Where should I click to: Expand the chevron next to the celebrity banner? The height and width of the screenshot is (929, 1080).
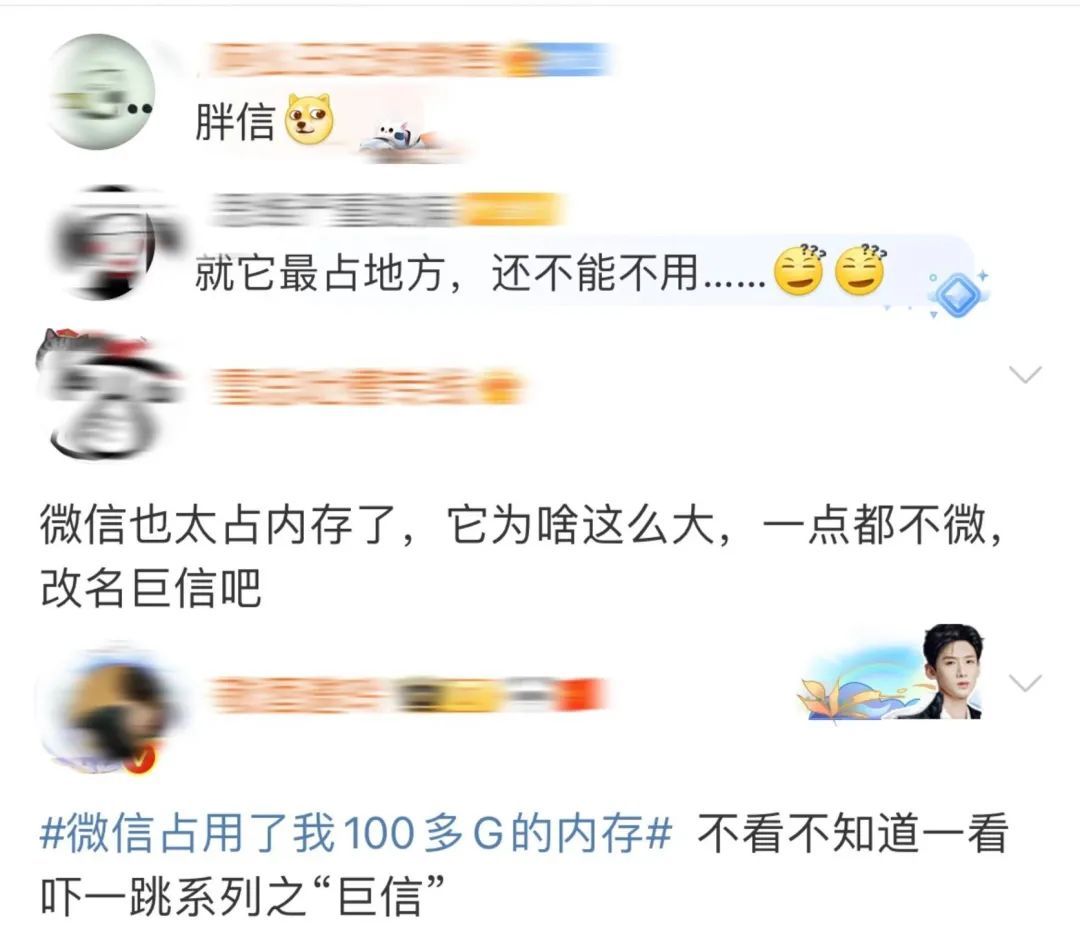[1025, 682]
